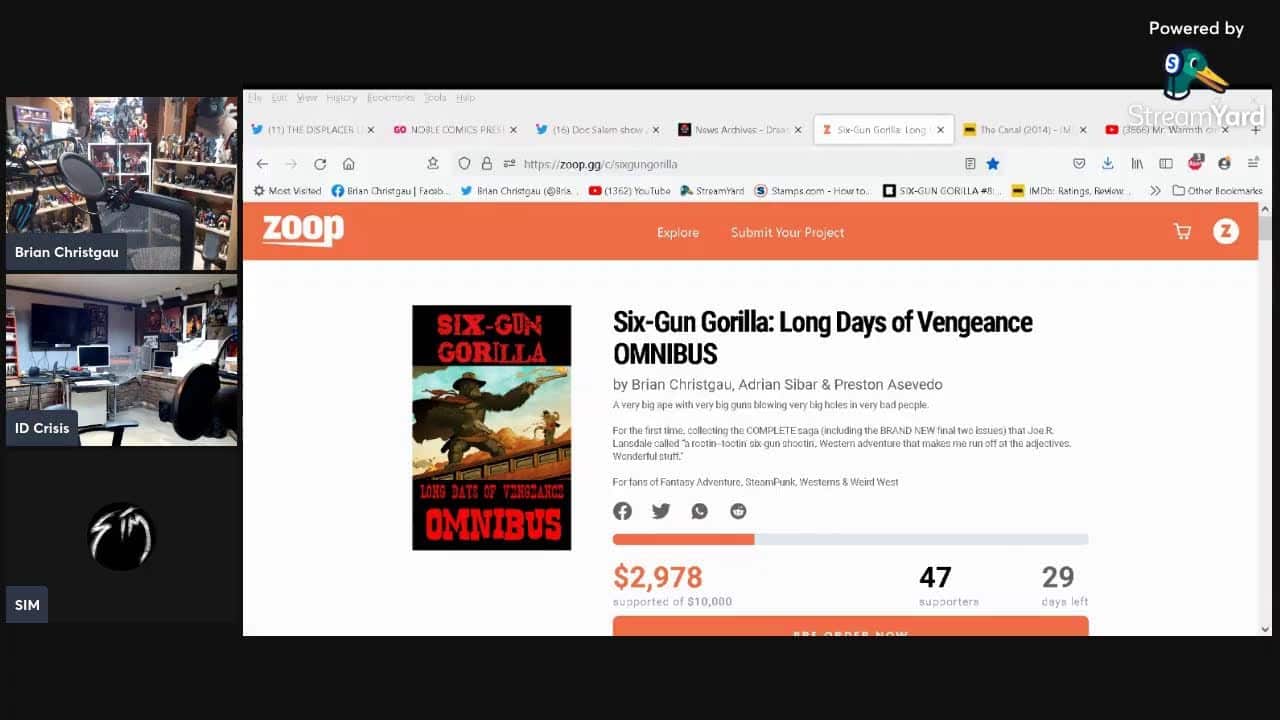Share campaign via the Facebook icon
The width and height of the screenshot is (1280, 720).
pos(622,511)
